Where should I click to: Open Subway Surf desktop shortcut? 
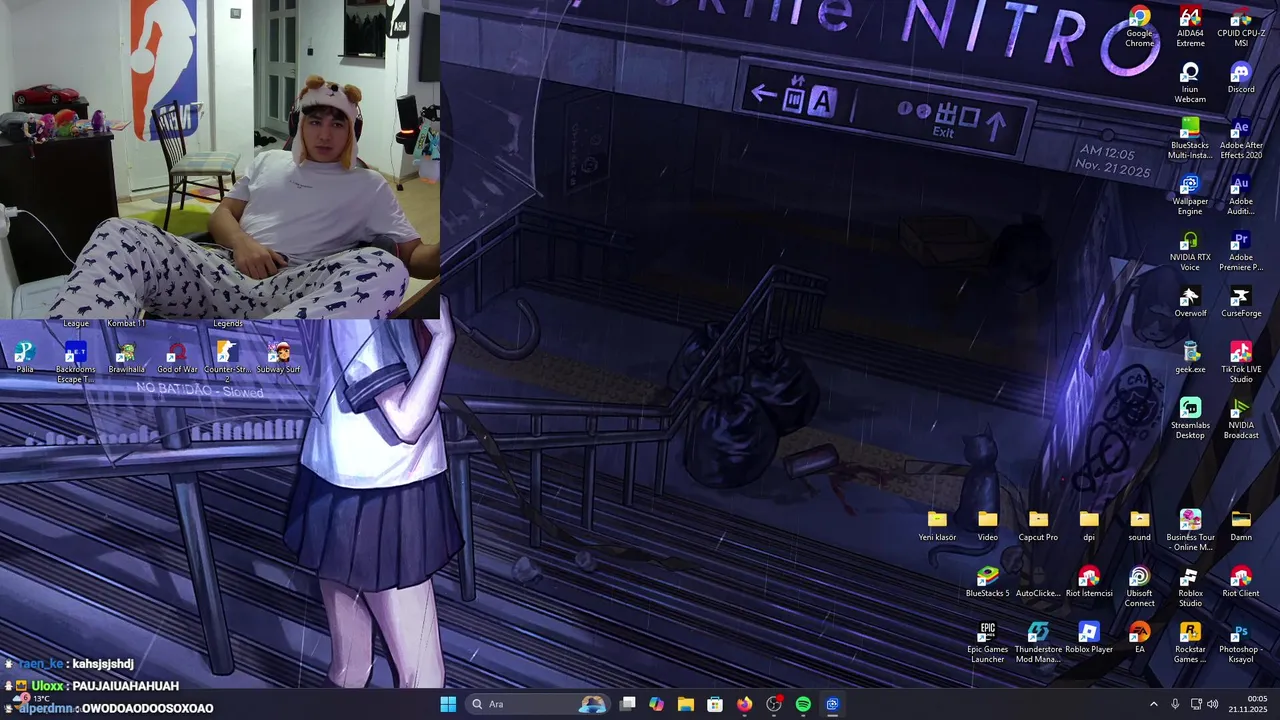coord(278,358)
